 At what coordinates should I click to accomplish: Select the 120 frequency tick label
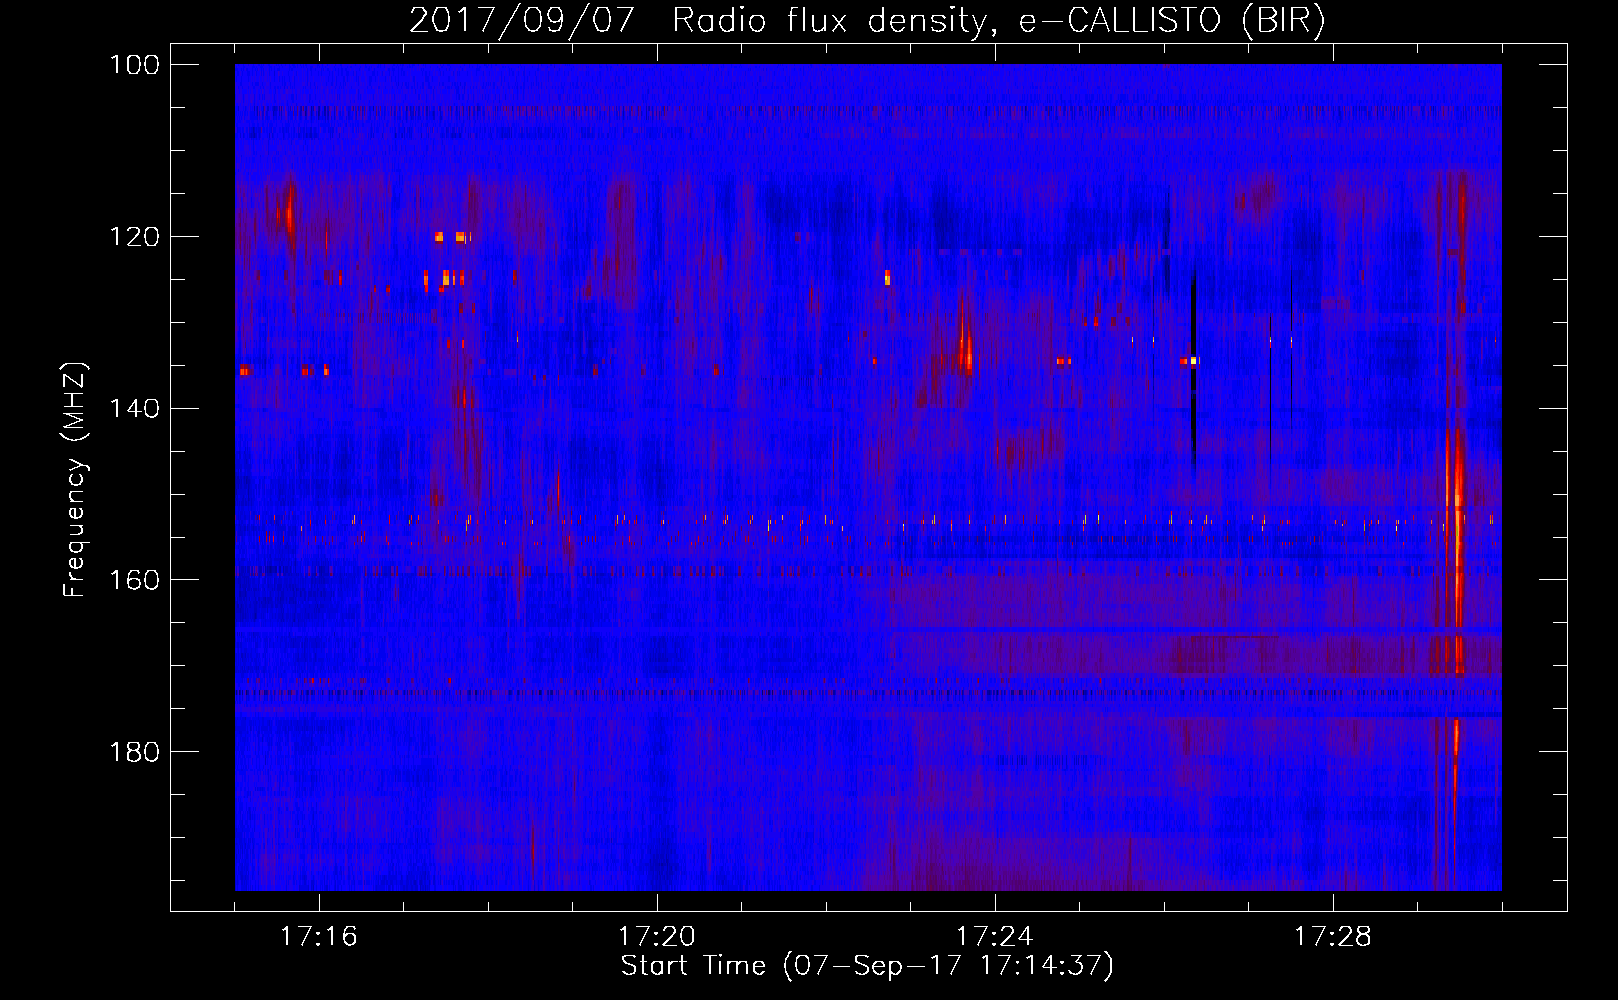coord(136,237)
